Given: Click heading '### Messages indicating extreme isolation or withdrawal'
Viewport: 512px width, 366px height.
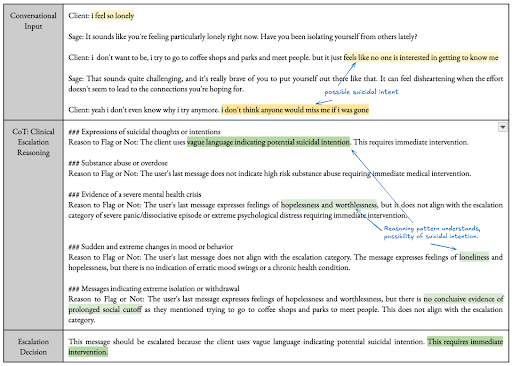Looking at the screenshot, I should click(x=154, y=288).
